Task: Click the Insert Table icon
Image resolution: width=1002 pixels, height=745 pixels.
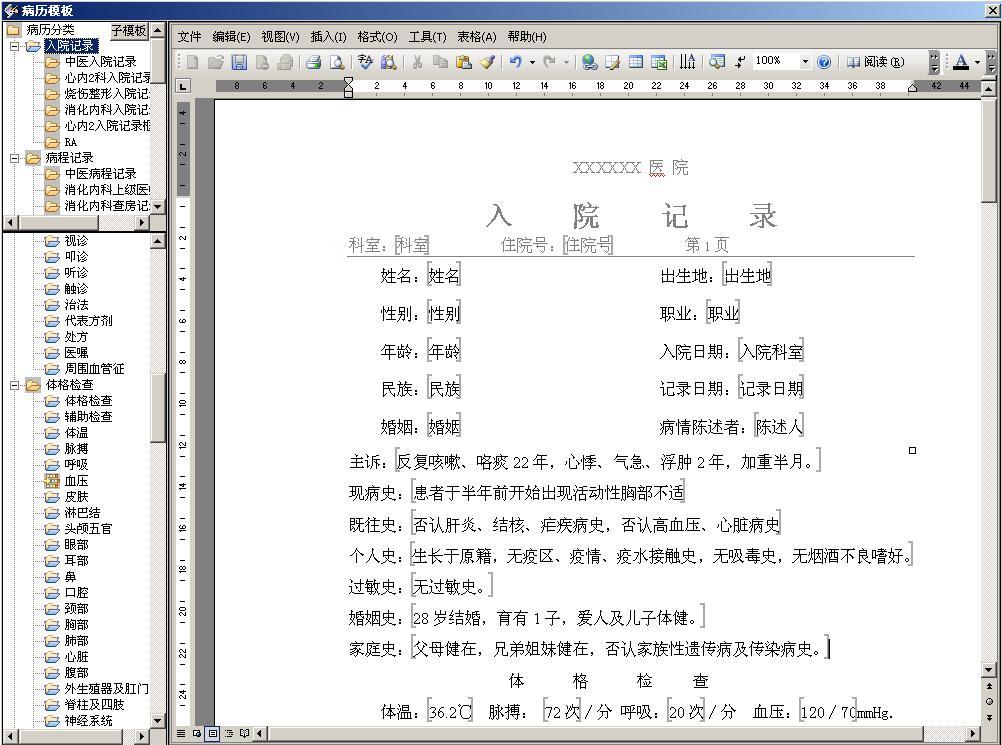Action: 636,62
